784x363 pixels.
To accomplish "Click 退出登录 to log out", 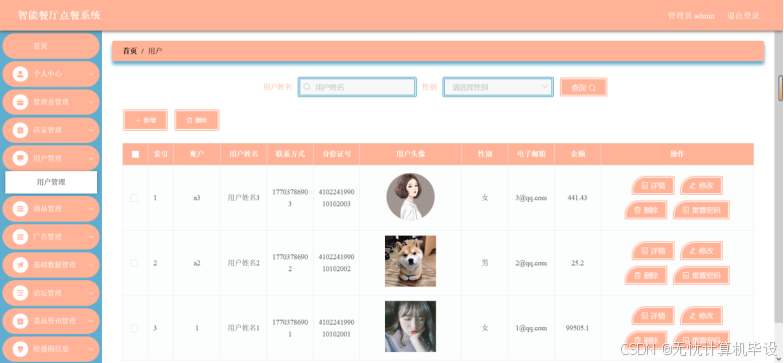I will coord(743,16).
